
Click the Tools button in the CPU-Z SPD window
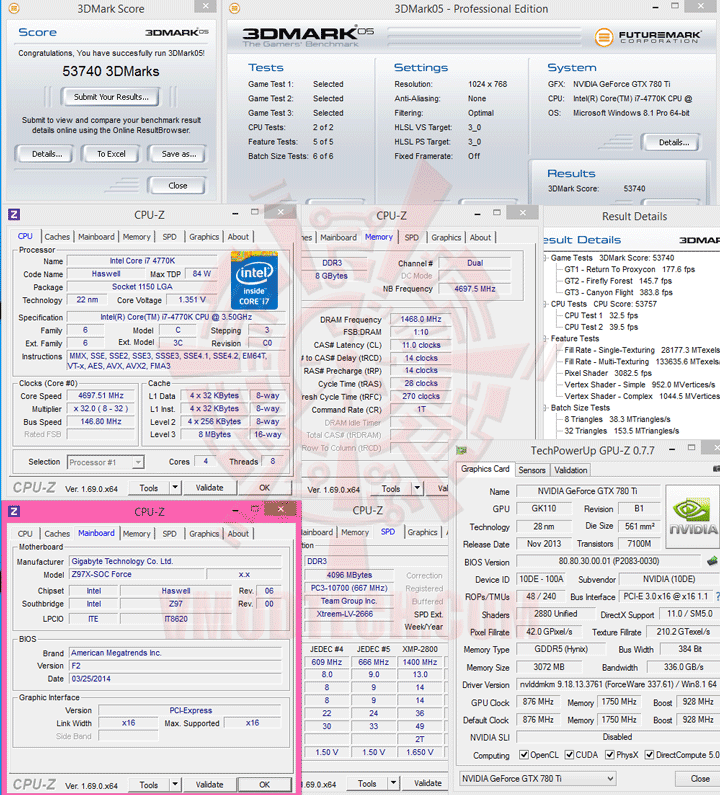coord(367,783)
